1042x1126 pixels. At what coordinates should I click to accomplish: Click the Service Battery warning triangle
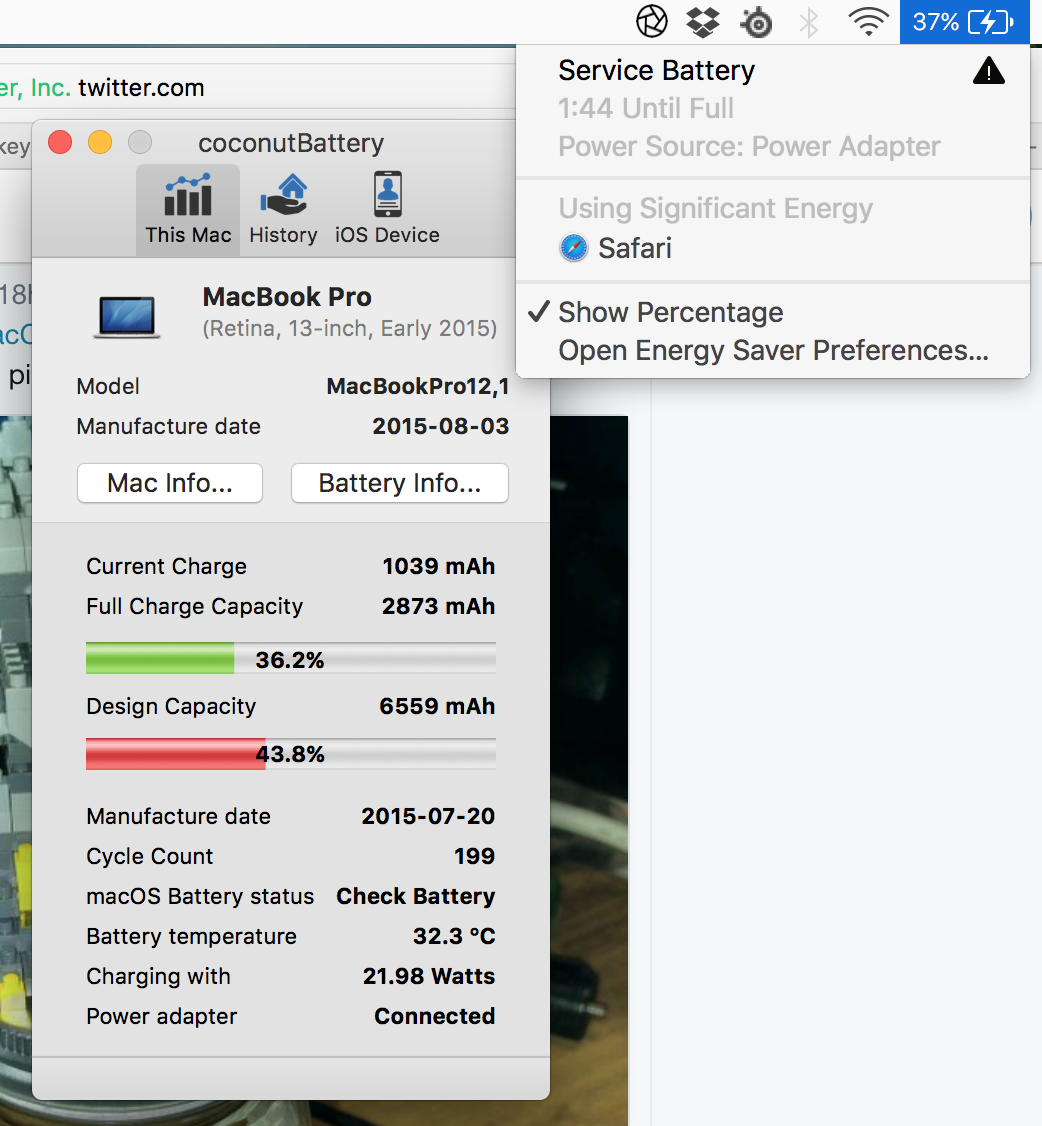click(x=989, y=71)
